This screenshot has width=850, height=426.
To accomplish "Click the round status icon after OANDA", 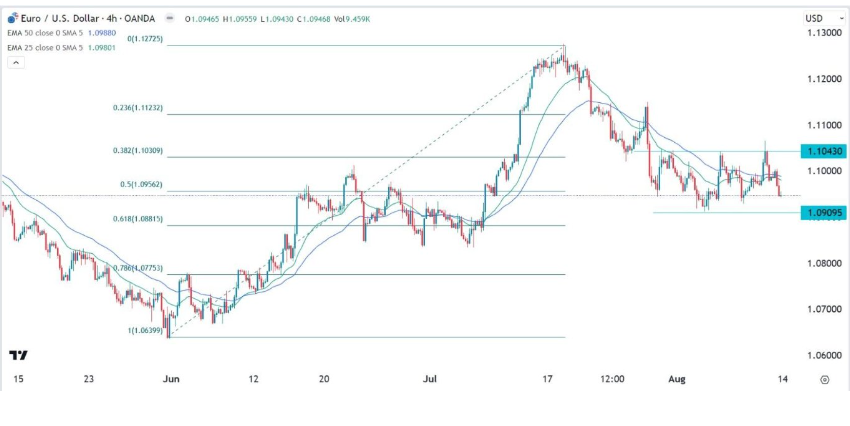I will coord(168,18).
